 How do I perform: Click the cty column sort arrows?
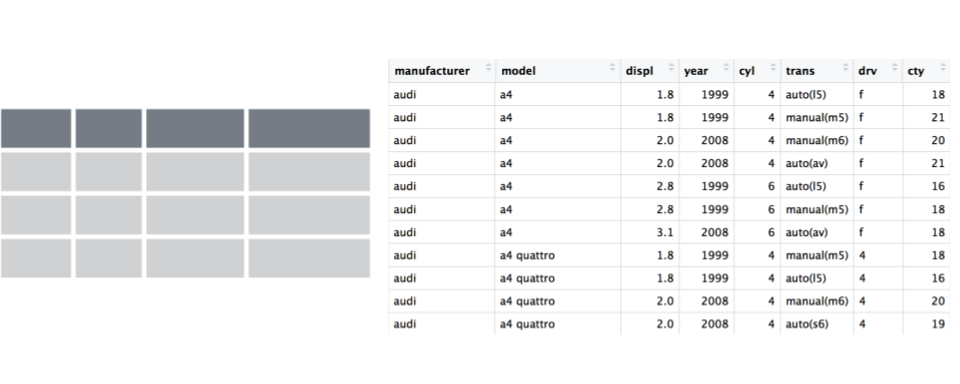coord(940,68)
